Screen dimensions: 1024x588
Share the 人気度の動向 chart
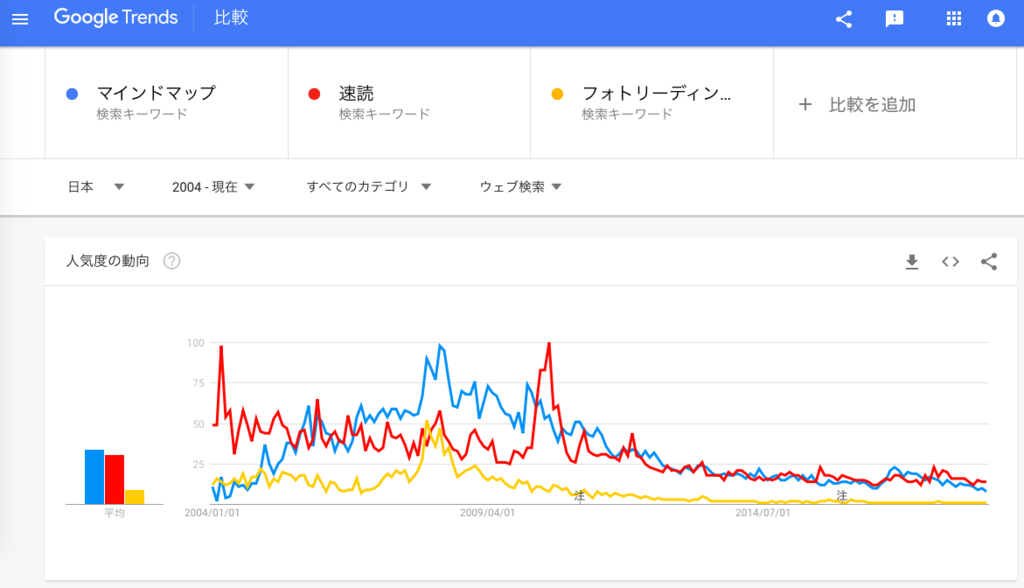pos(989,262)
